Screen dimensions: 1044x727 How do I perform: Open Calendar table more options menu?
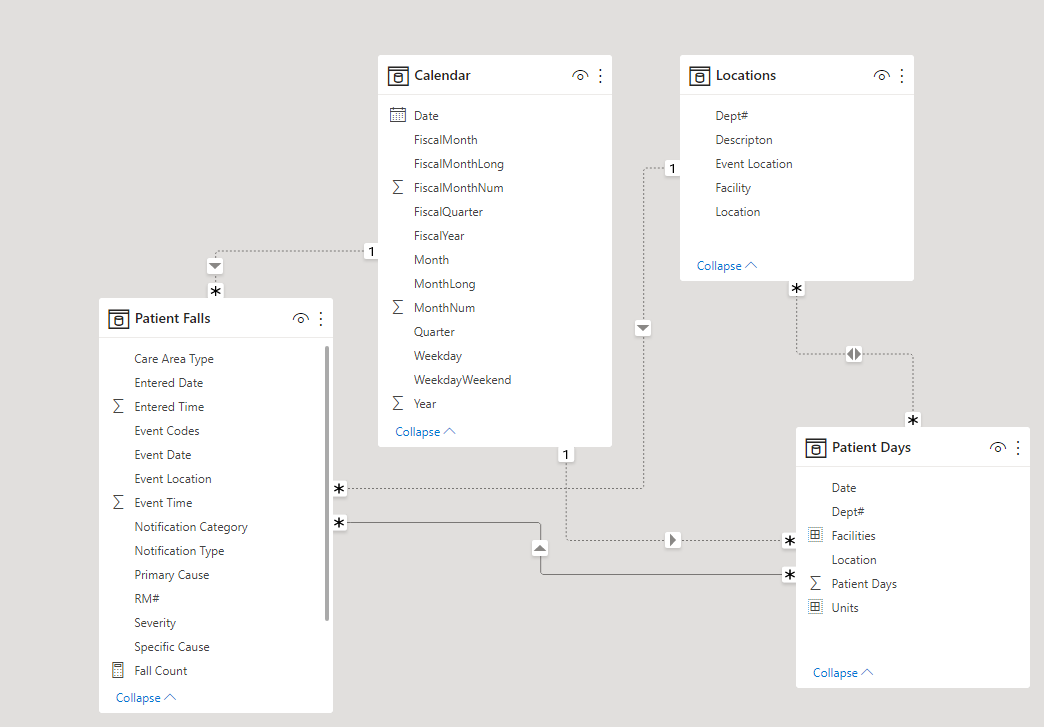click(x=601, y=76)
